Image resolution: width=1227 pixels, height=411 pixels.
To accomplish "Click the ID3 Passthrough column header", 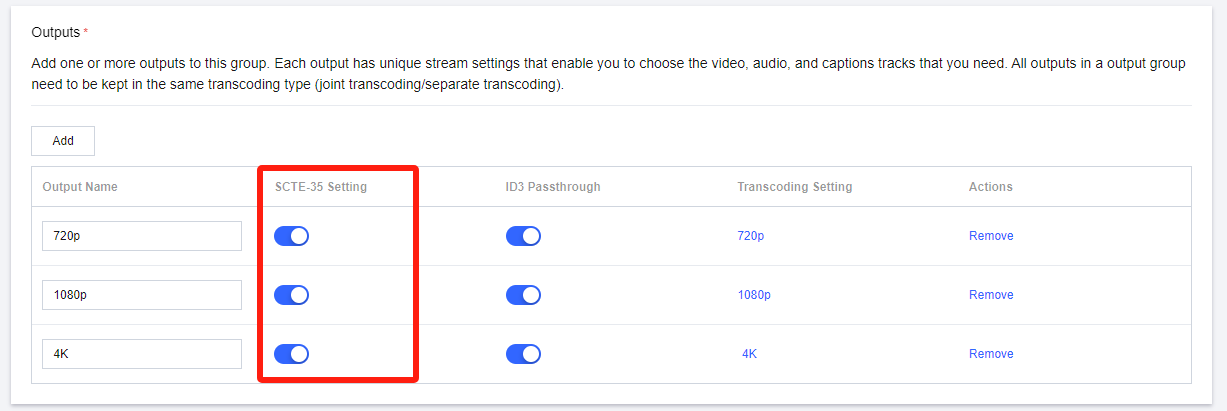I will (553, 187).
